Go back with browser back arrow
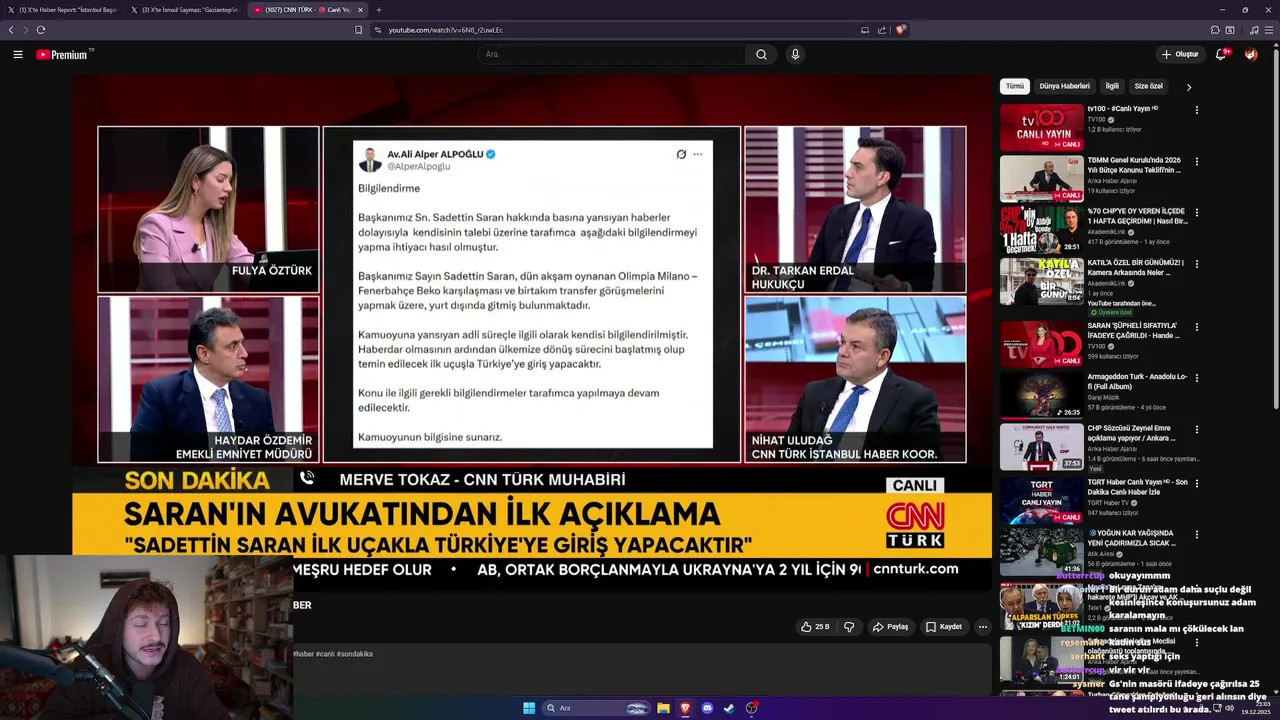The image size is (1280, 720). [11, 30]
